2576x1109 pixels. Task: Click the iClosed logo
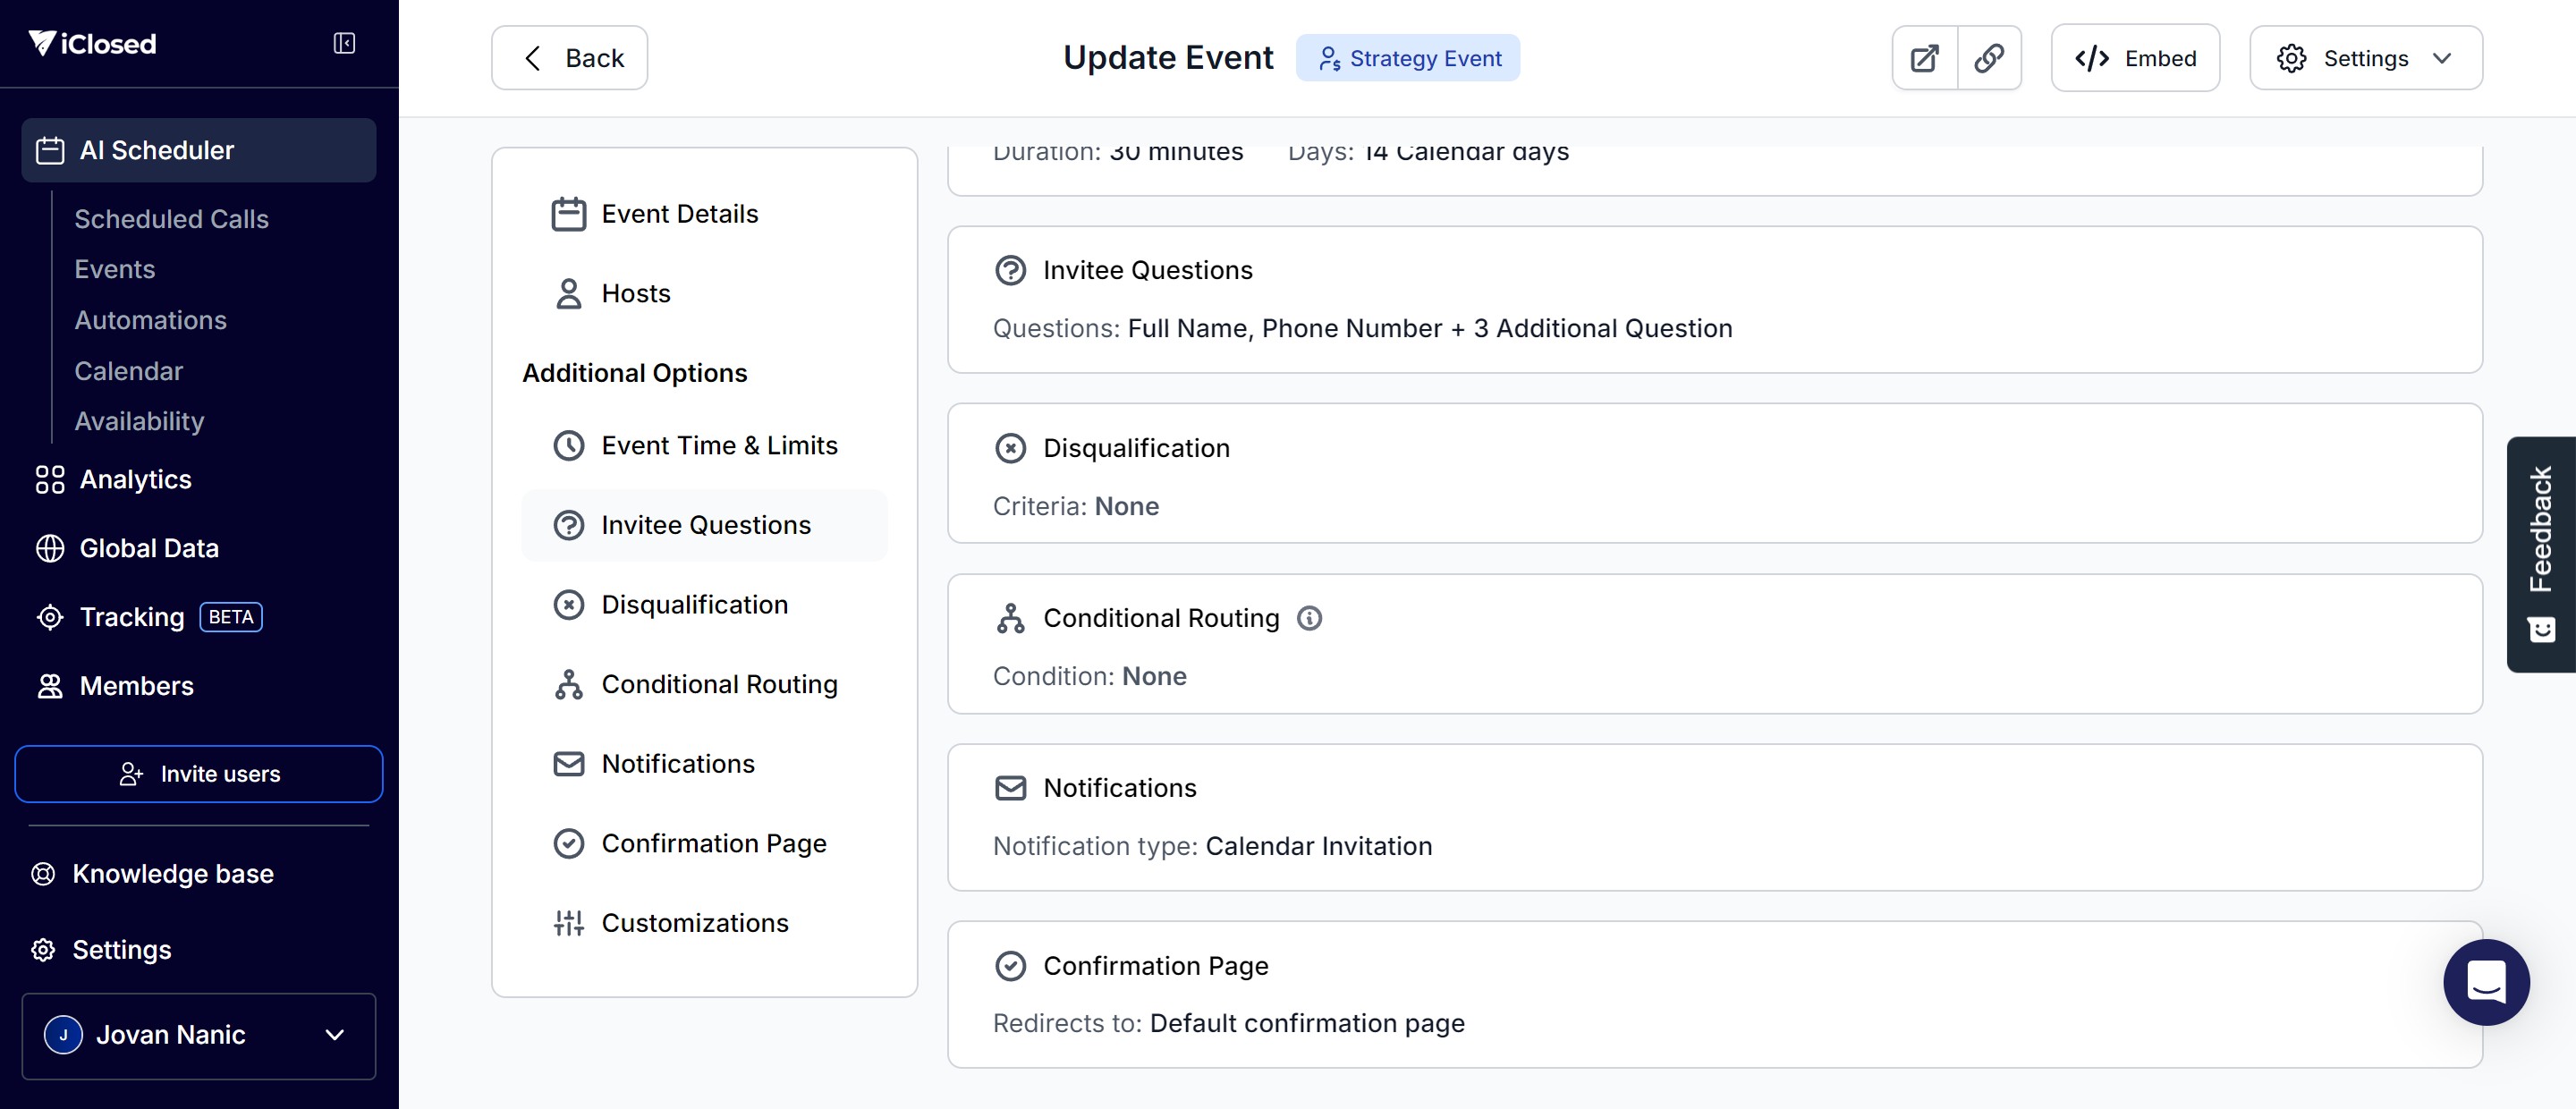pyautogui.click(x=93, y=43)
